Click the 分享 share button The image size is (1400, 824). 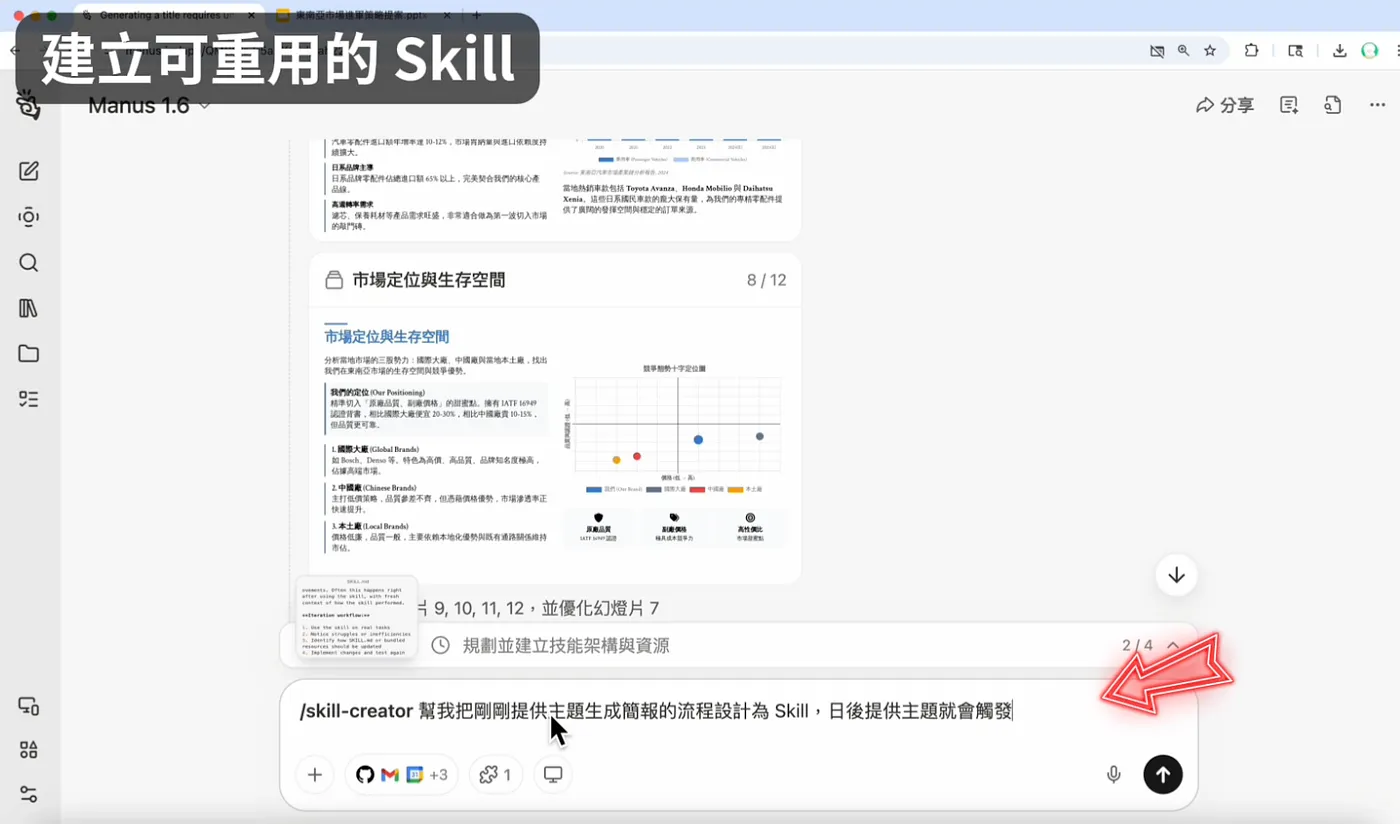[1225, 105]
